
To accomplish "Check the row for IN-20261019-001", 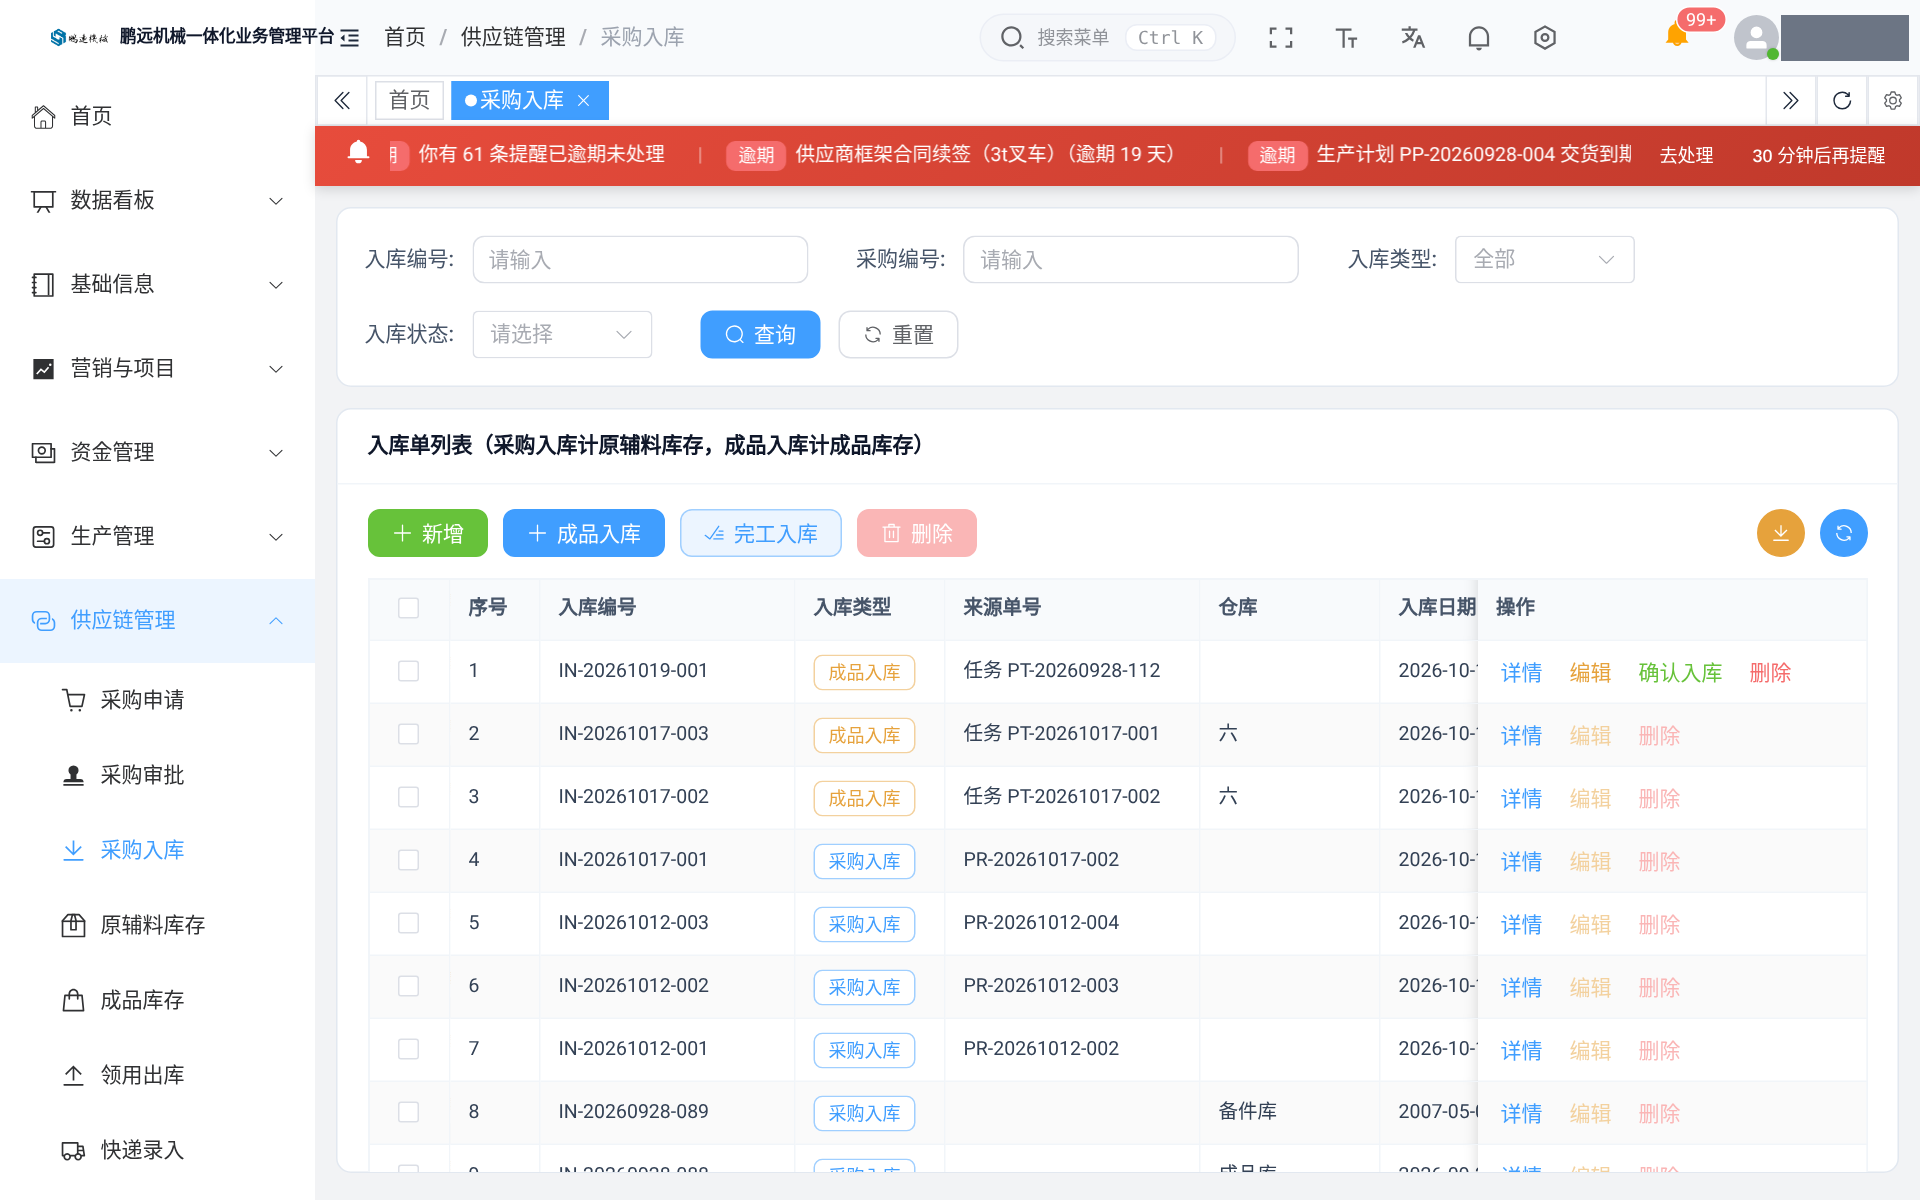I will pos(408,671).
